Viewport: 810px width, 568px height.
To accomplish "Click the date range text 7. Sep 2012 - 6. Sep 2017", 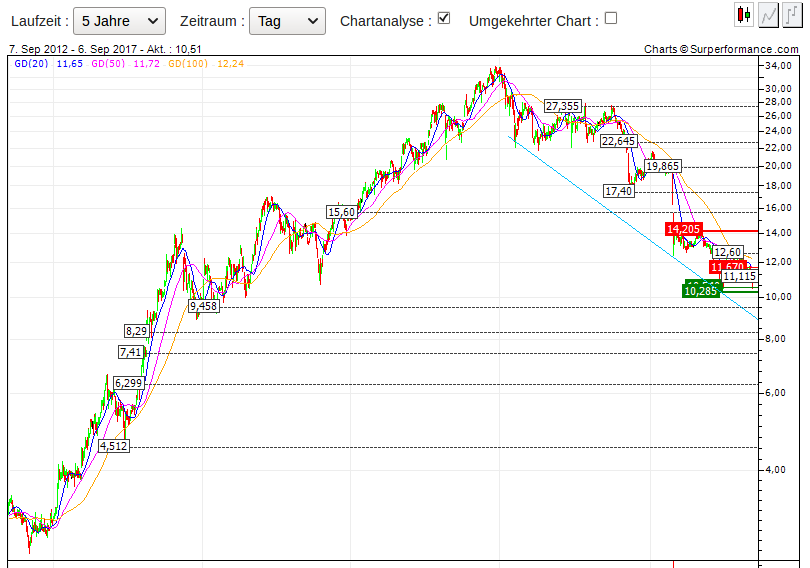I will 75,49.
